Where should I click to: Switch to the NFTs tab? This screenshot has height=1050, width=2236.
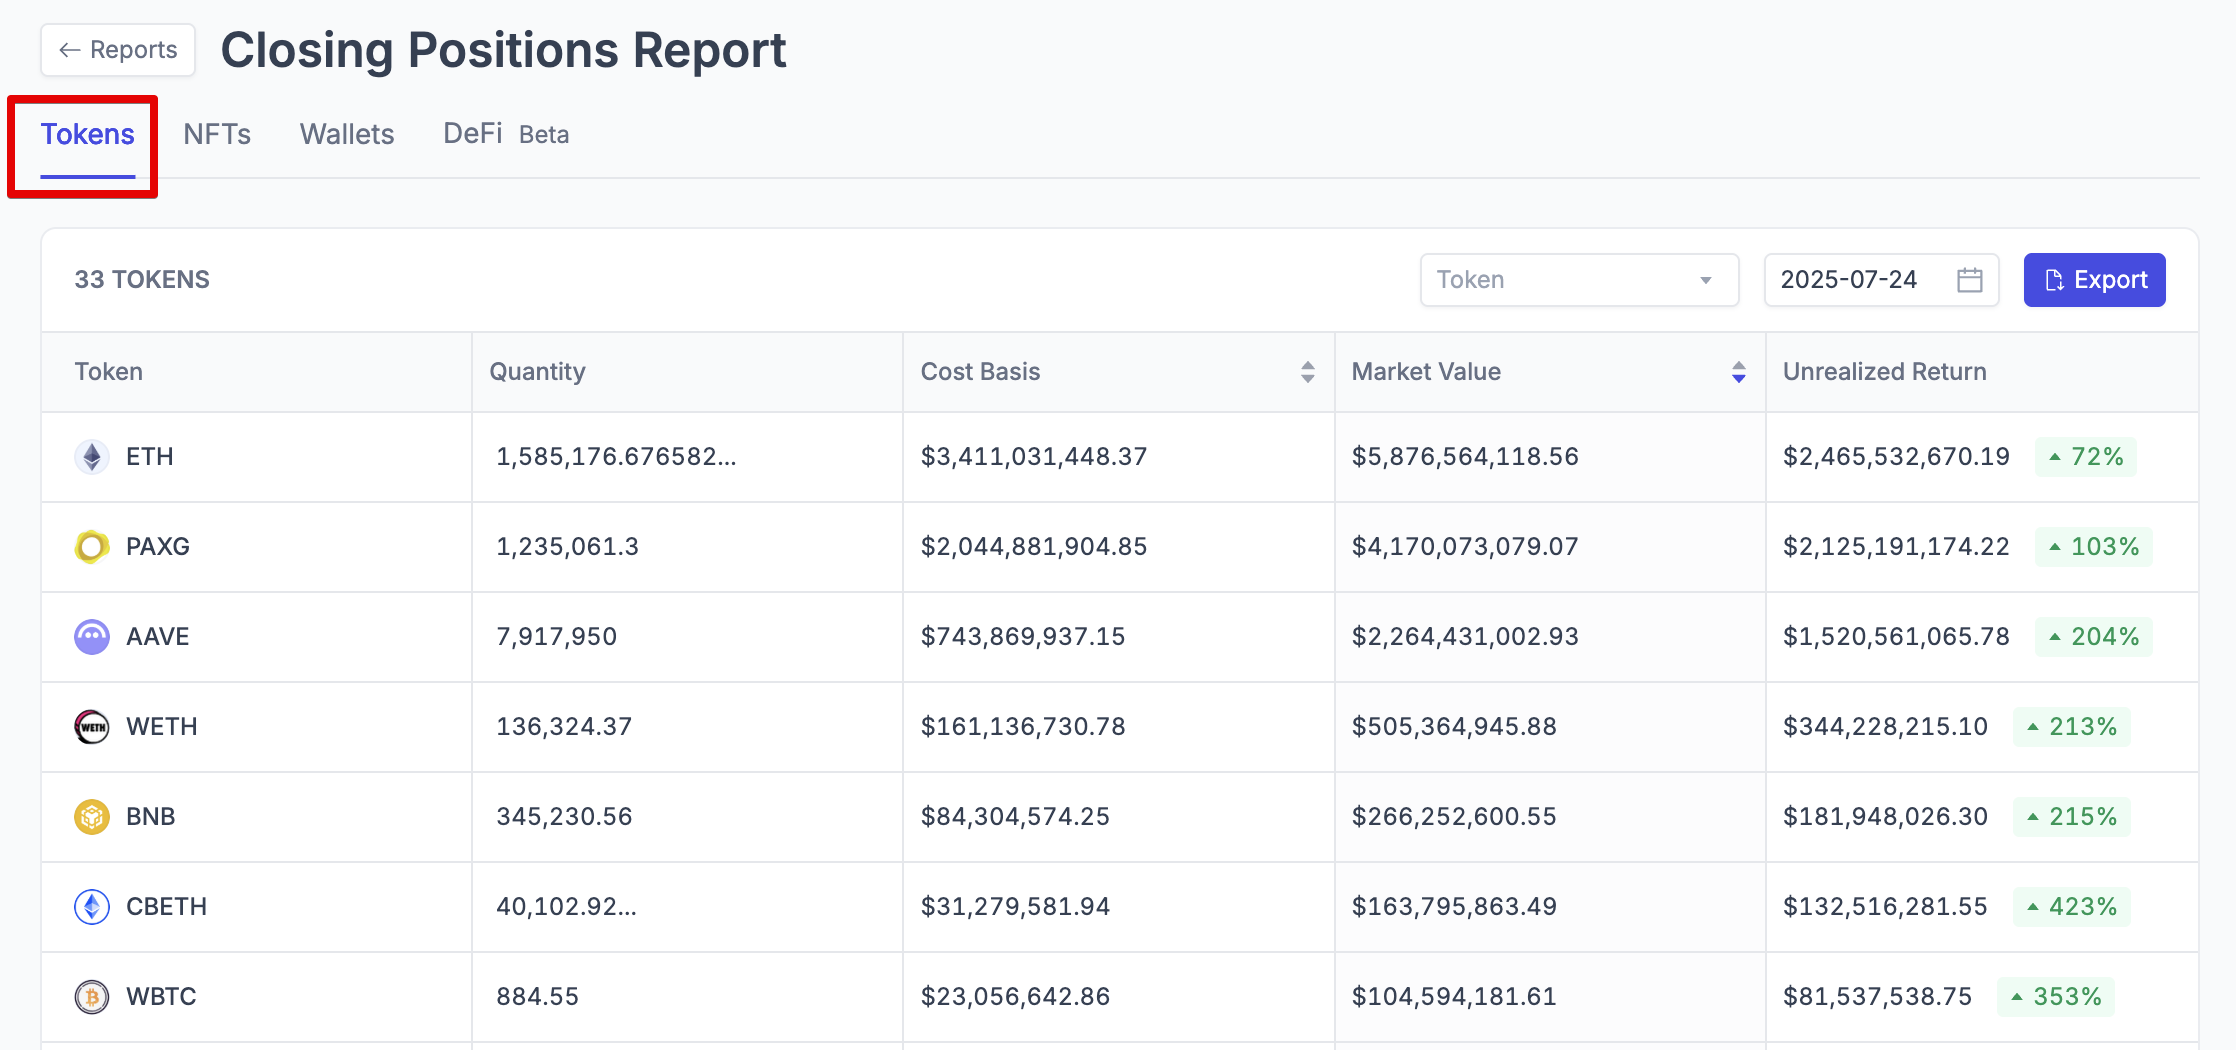point(217,135)
